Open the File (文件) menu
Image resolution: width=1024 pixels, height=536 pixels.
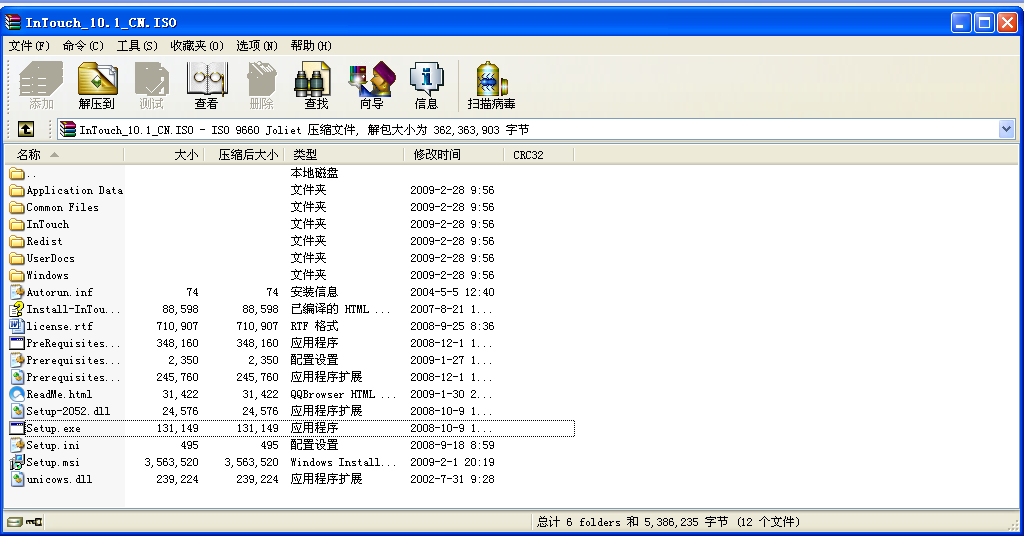click(29, 45)
